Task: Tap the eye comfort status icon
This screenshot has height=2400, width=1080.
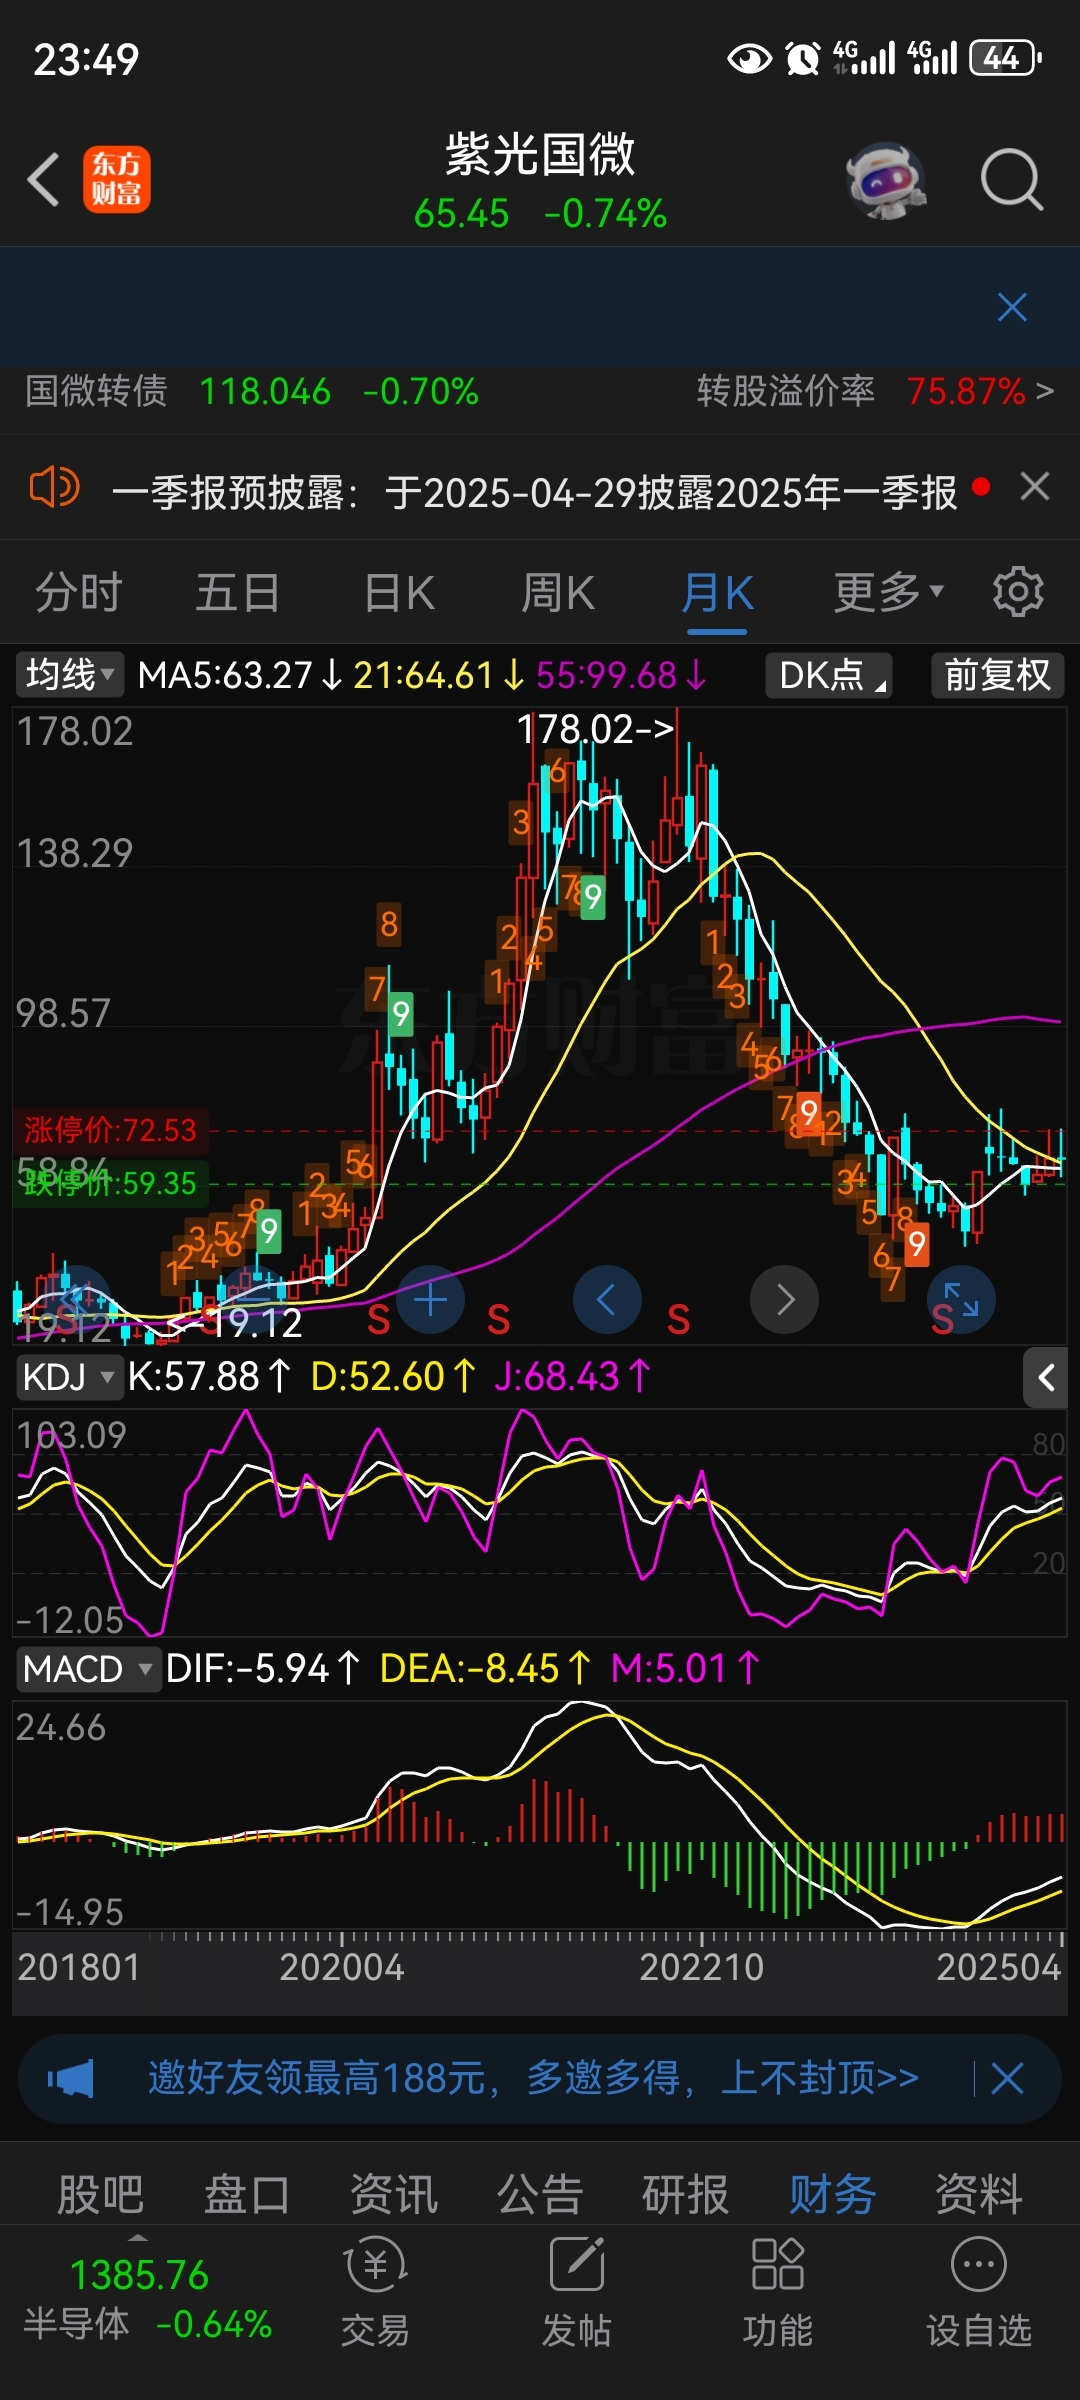Action: click(749, 59)
